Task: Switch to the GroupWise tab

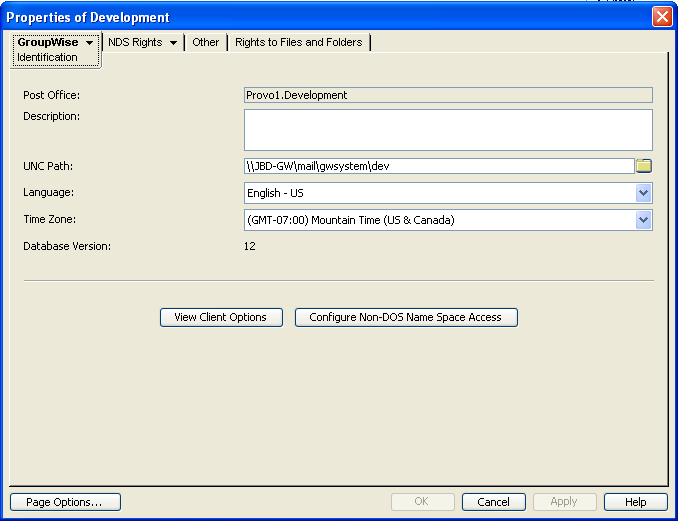Action: (x=47, y=43)
